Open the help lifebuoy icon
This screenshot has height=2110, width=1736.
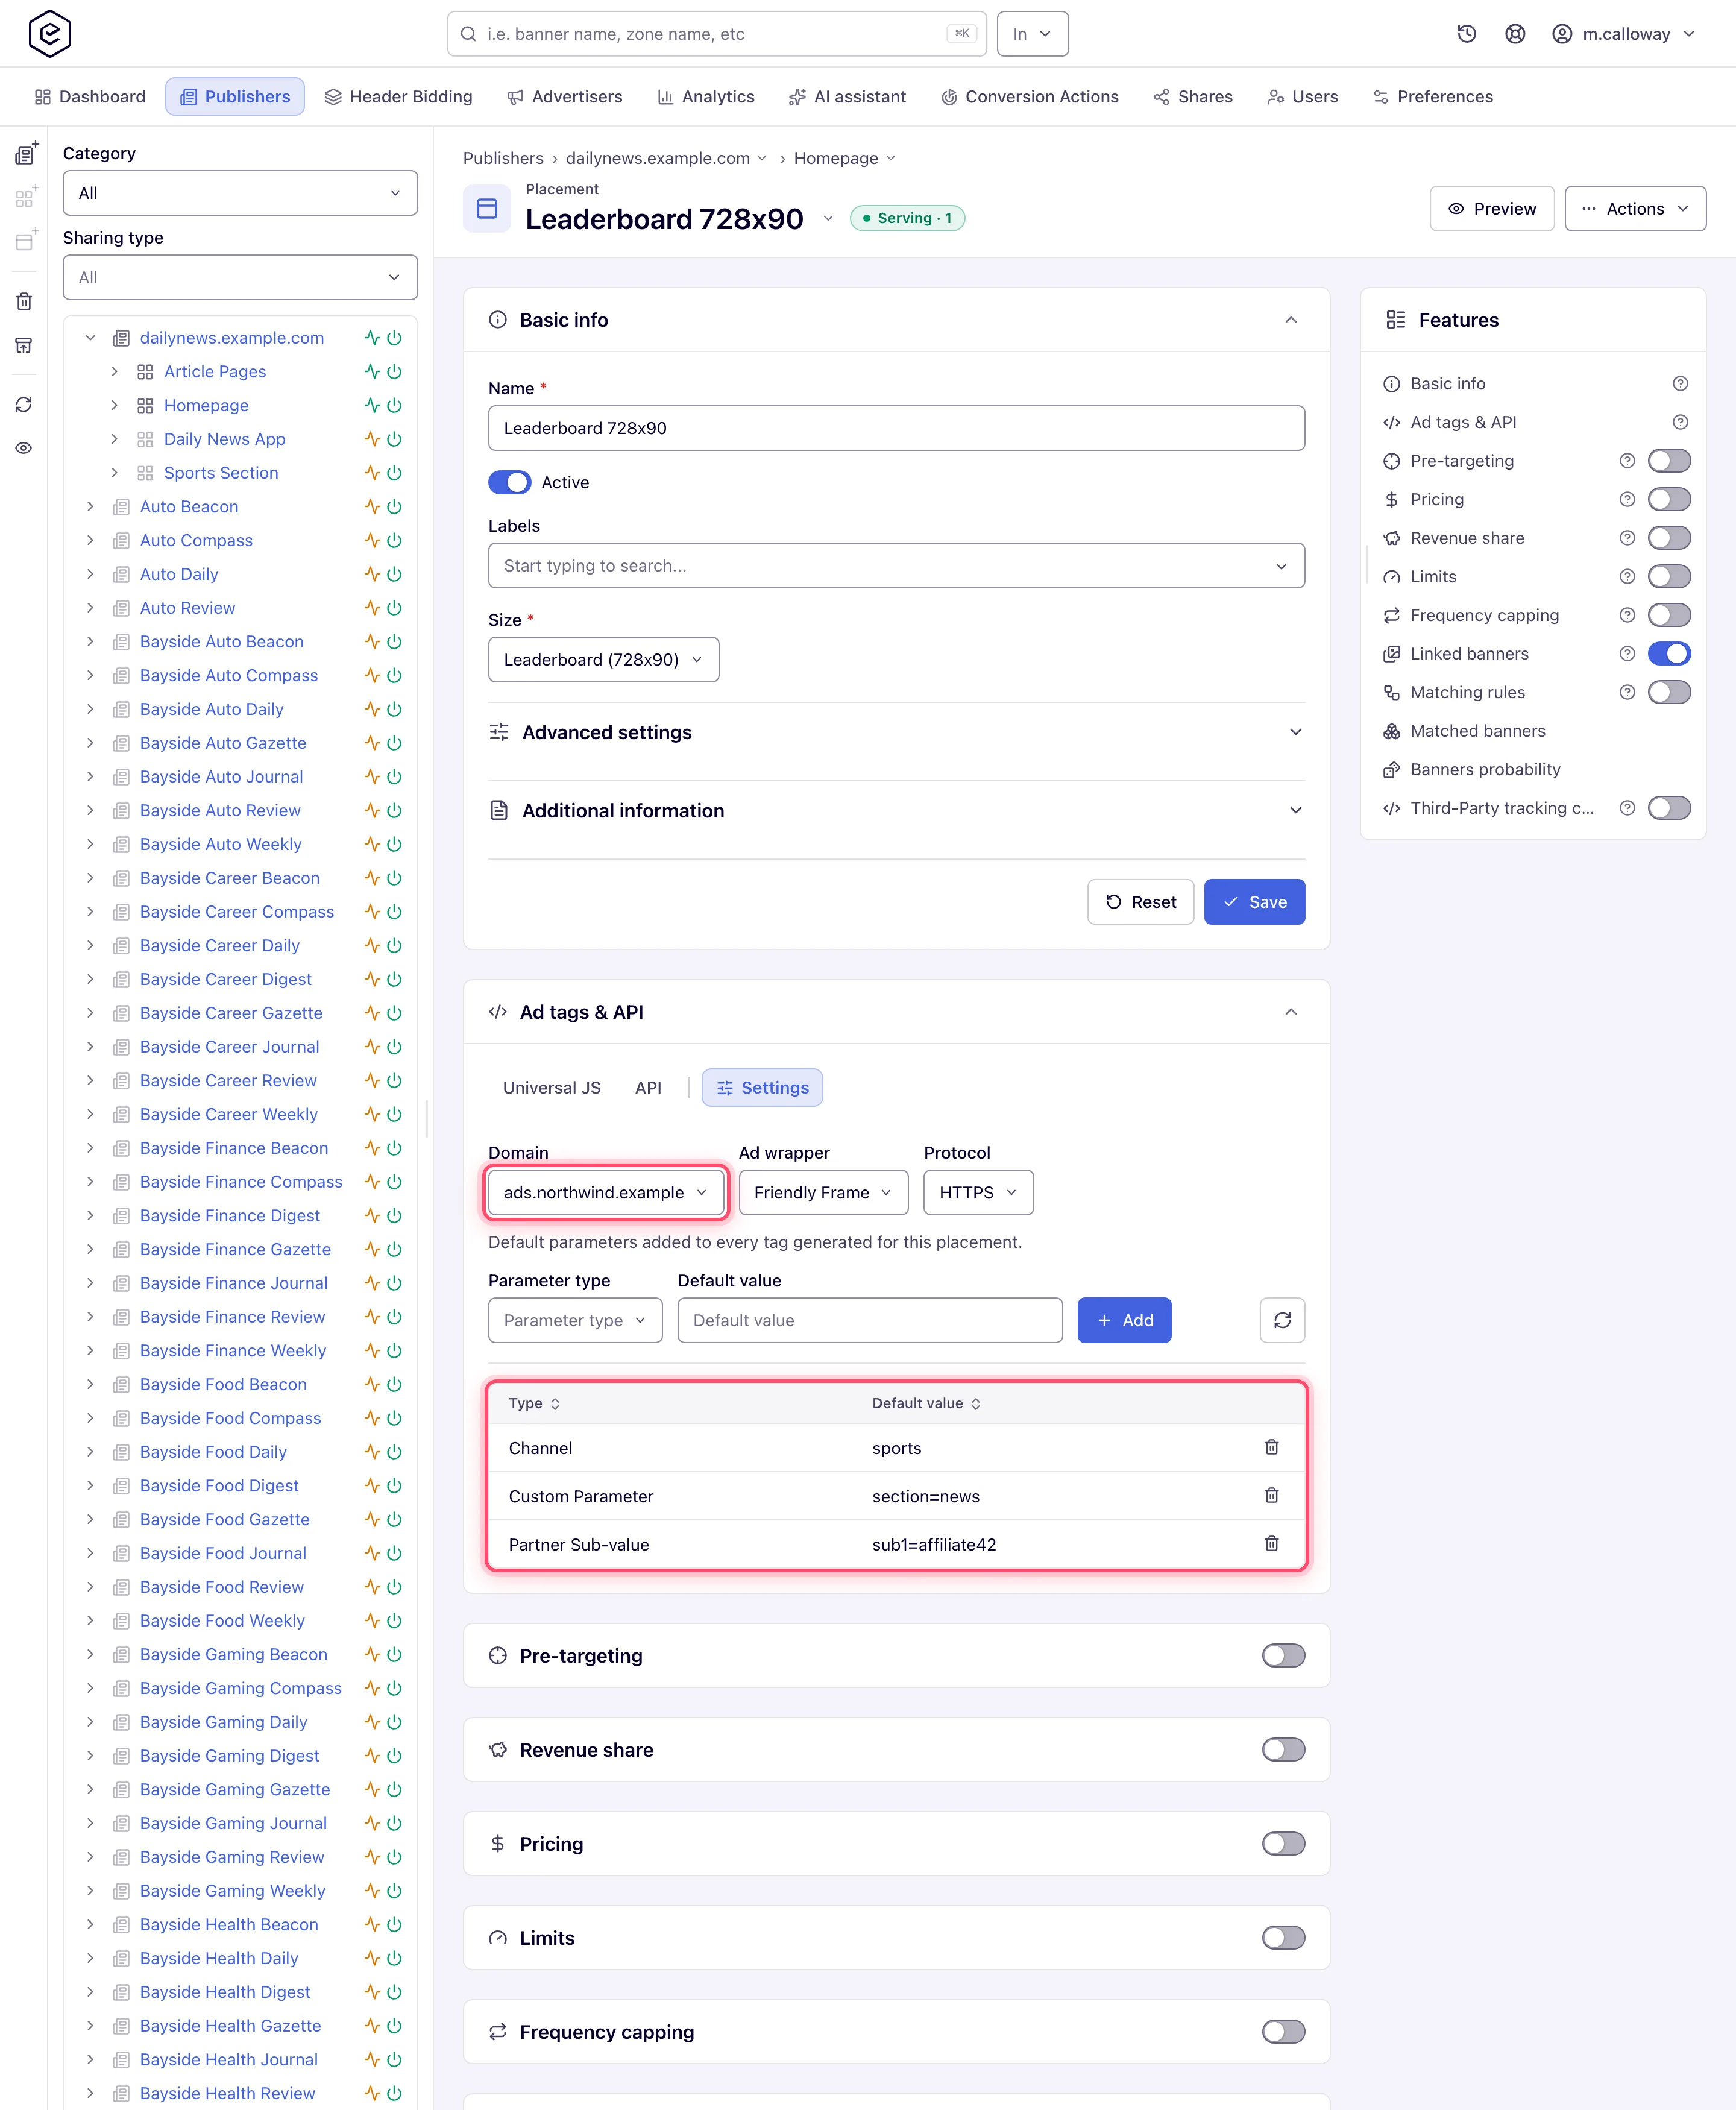1515,34
